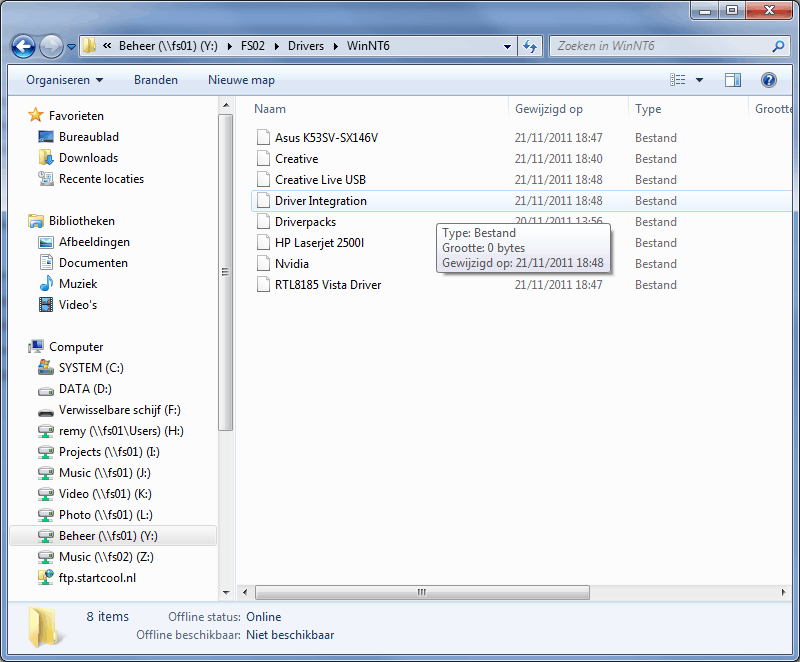Viewport: 800px width, 662px height.
Task: Select Computer in the navigation pane
Action: click(76, 347)
